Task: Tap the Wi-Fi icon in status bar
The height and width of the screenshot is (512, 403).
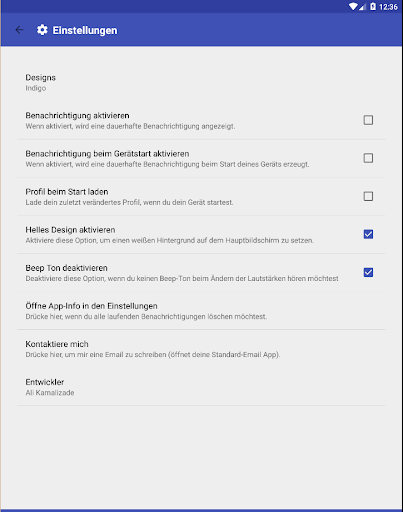Action: [x=353, y=6]
